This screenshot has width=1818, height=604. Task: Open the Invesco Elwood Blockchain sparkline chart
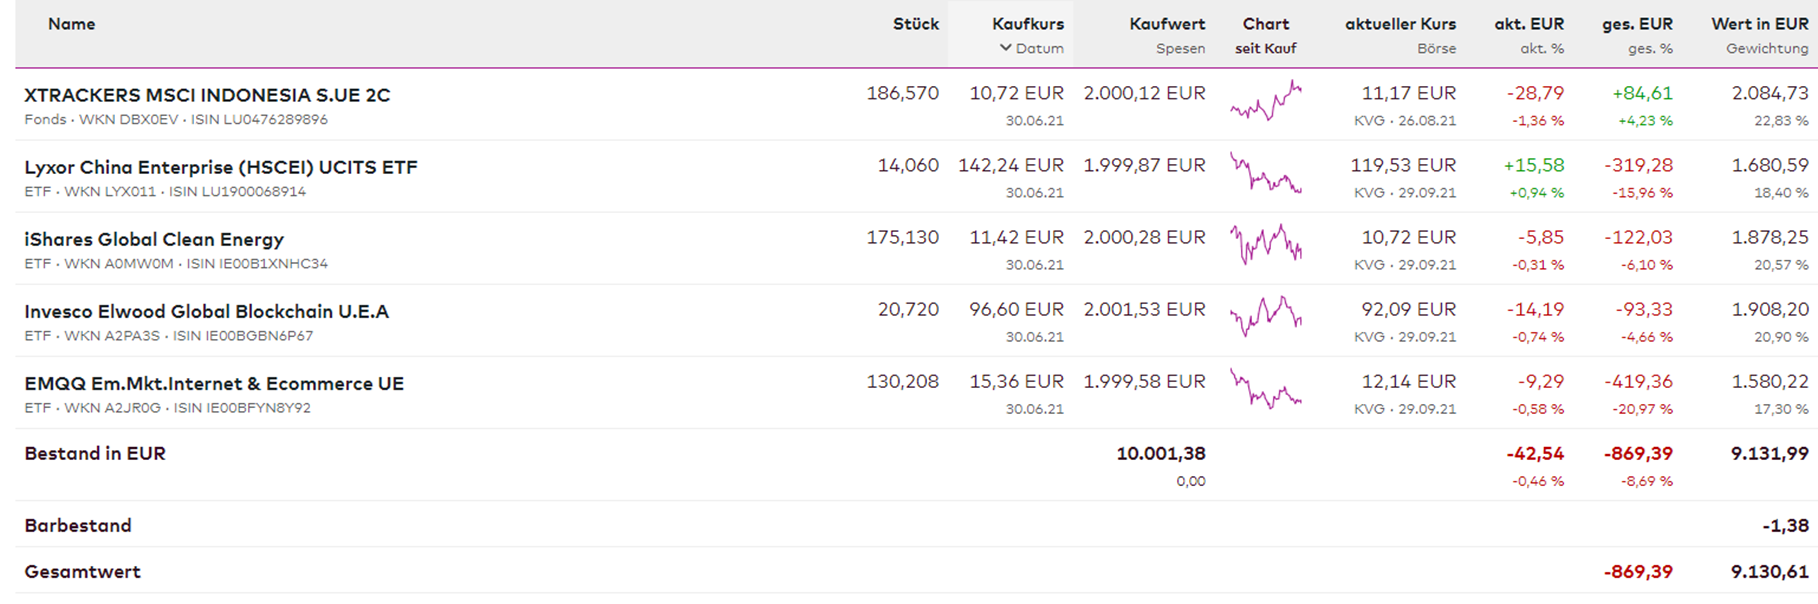1266,318
